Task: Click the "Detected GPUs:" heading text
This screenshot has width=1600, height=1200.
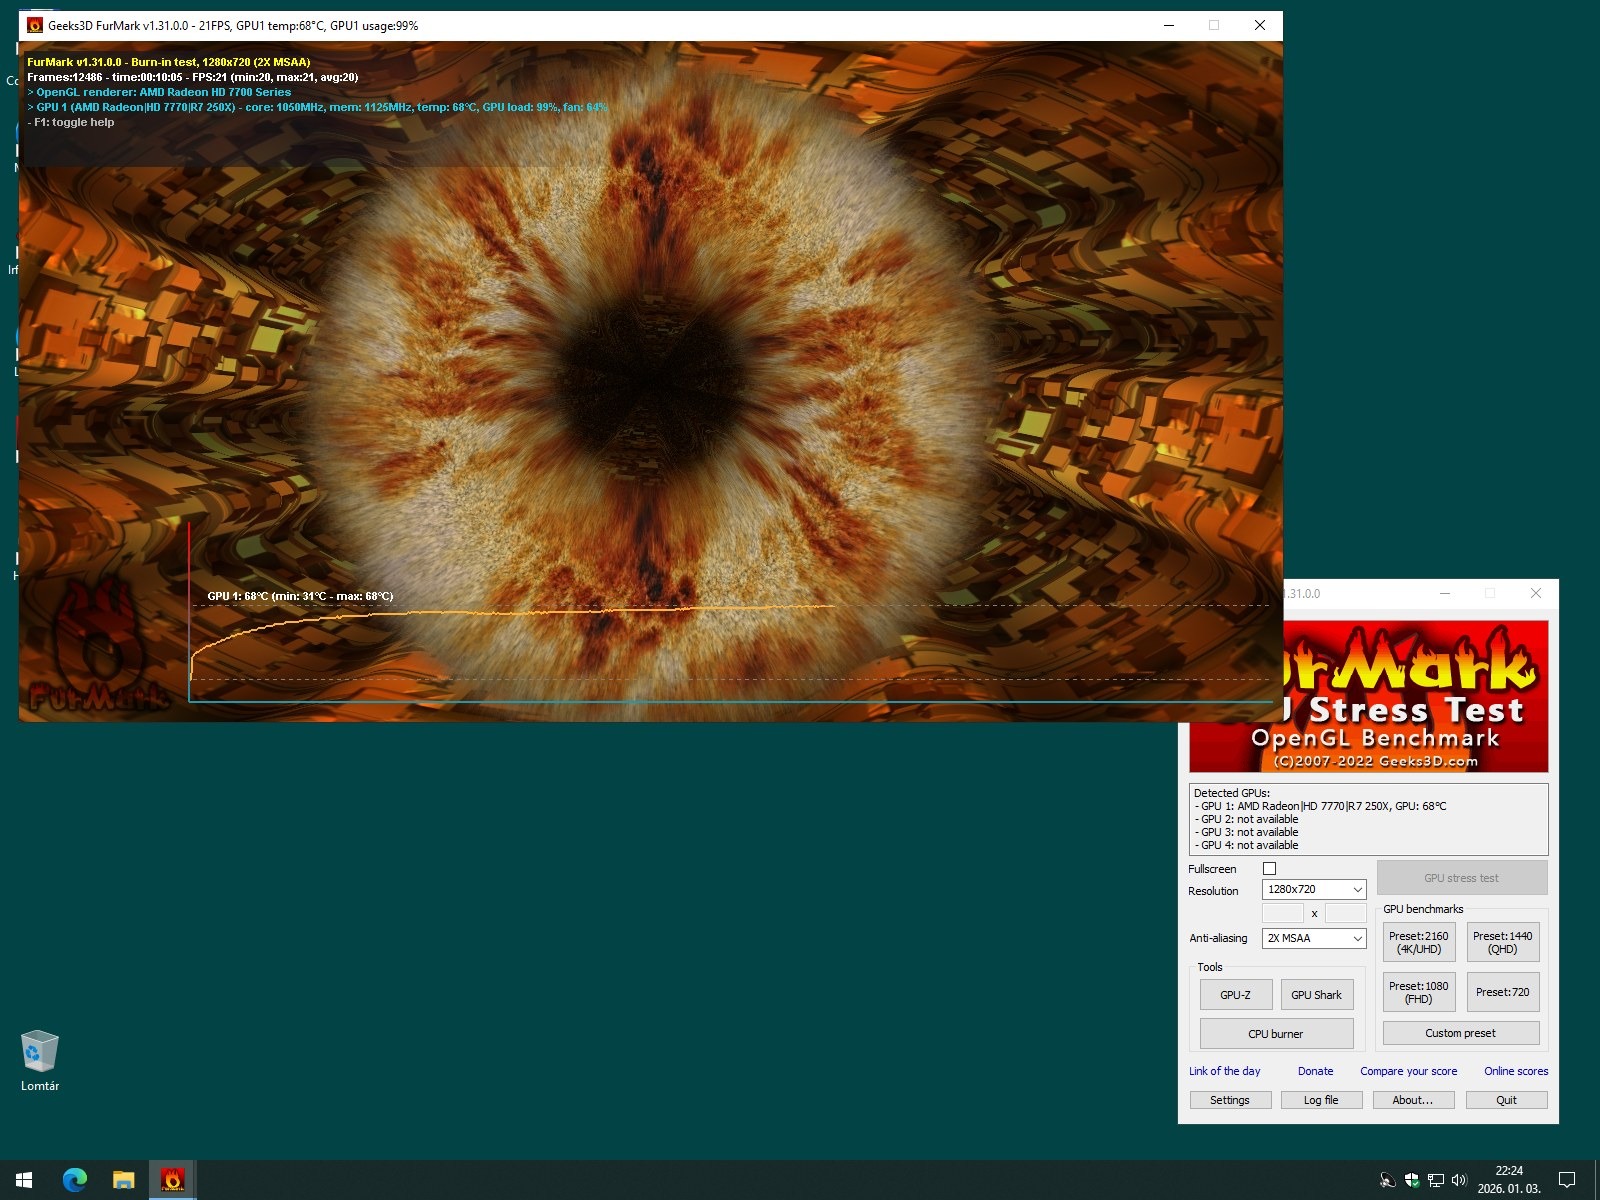Action: click(1232, 793)
